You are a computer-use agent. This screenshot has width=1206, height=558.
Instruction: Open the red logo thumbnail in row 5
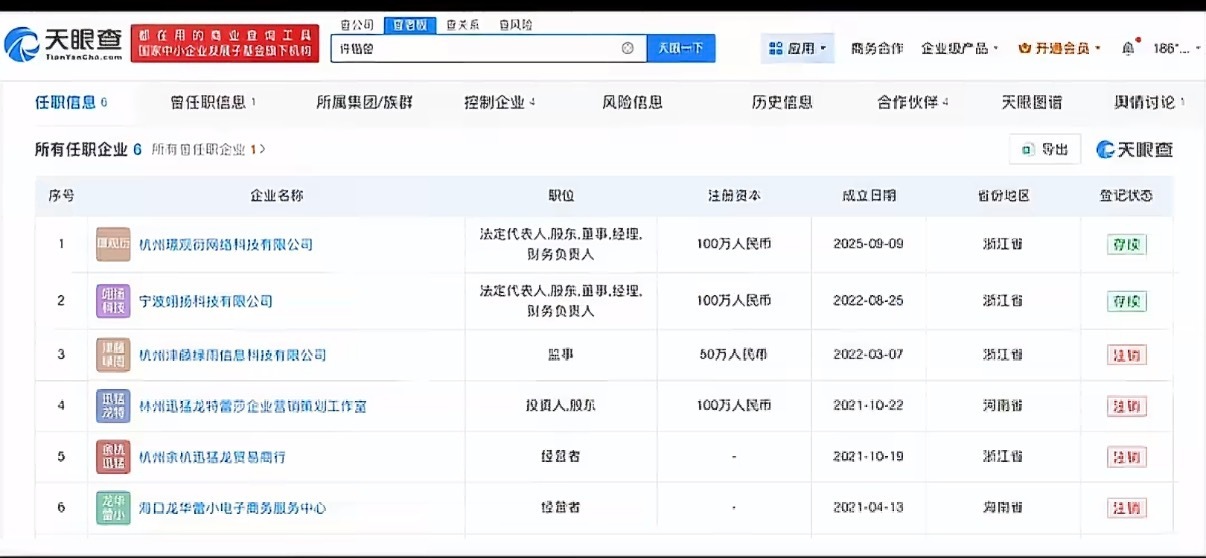[x=113, y=457]
